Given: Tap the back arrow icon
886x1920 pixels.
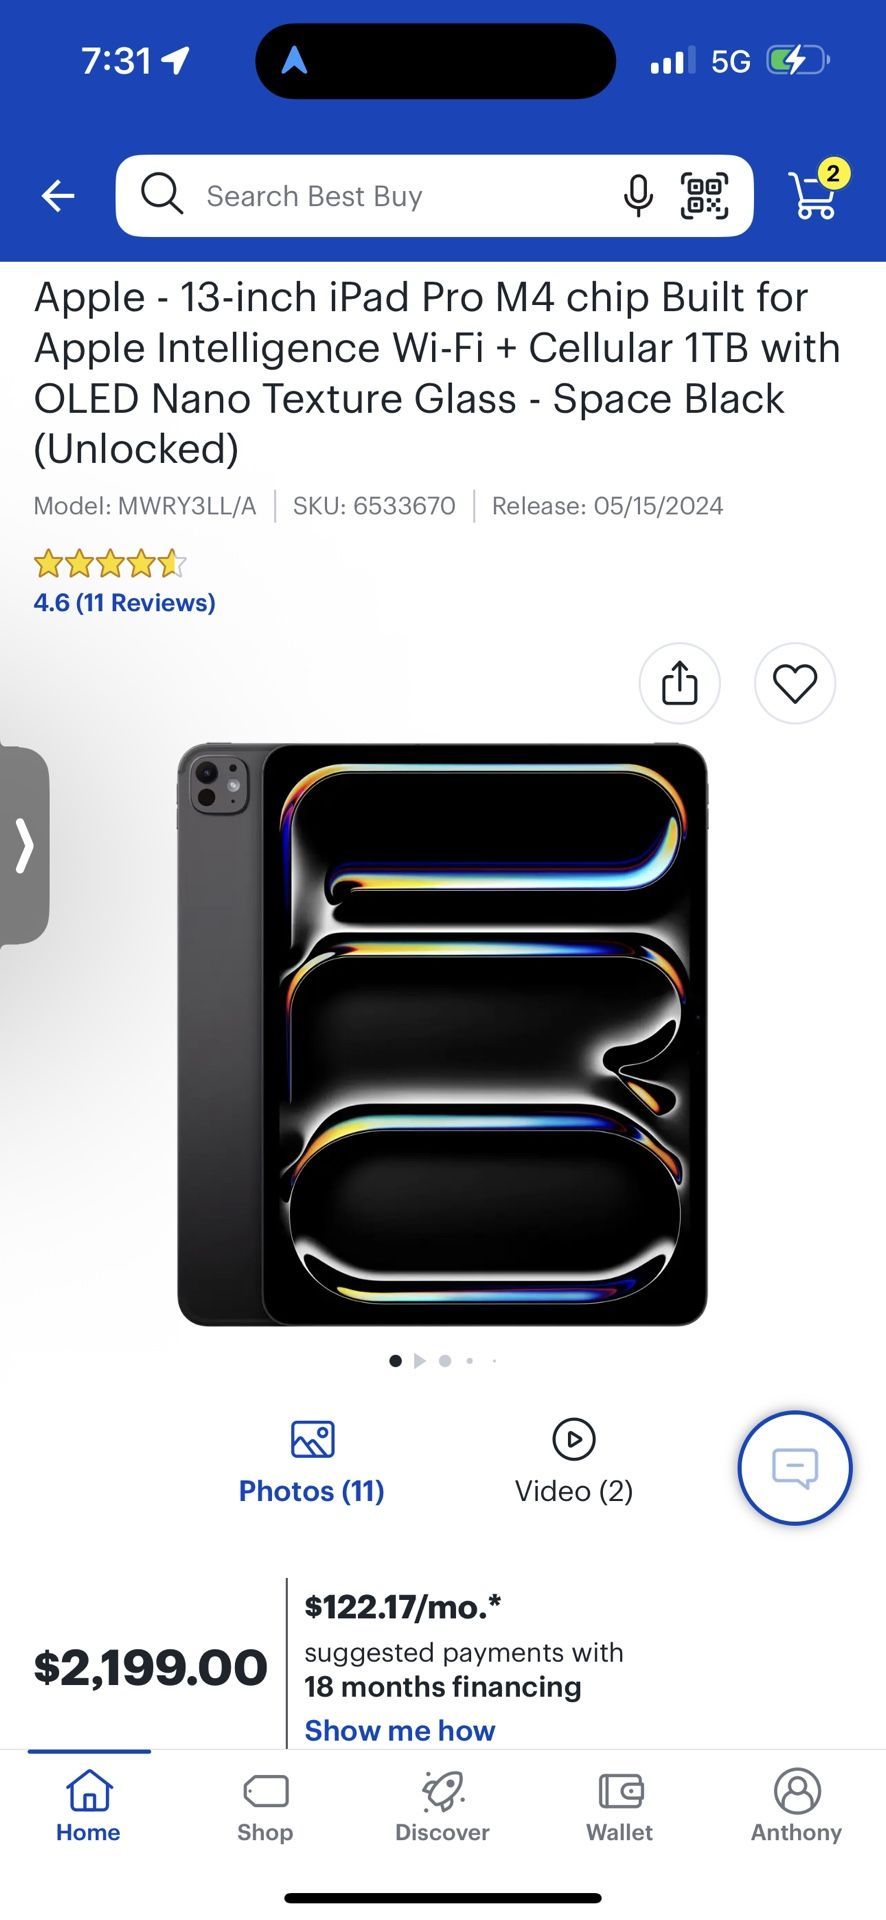Looking at the screenshot, I should tap(58, 196).
